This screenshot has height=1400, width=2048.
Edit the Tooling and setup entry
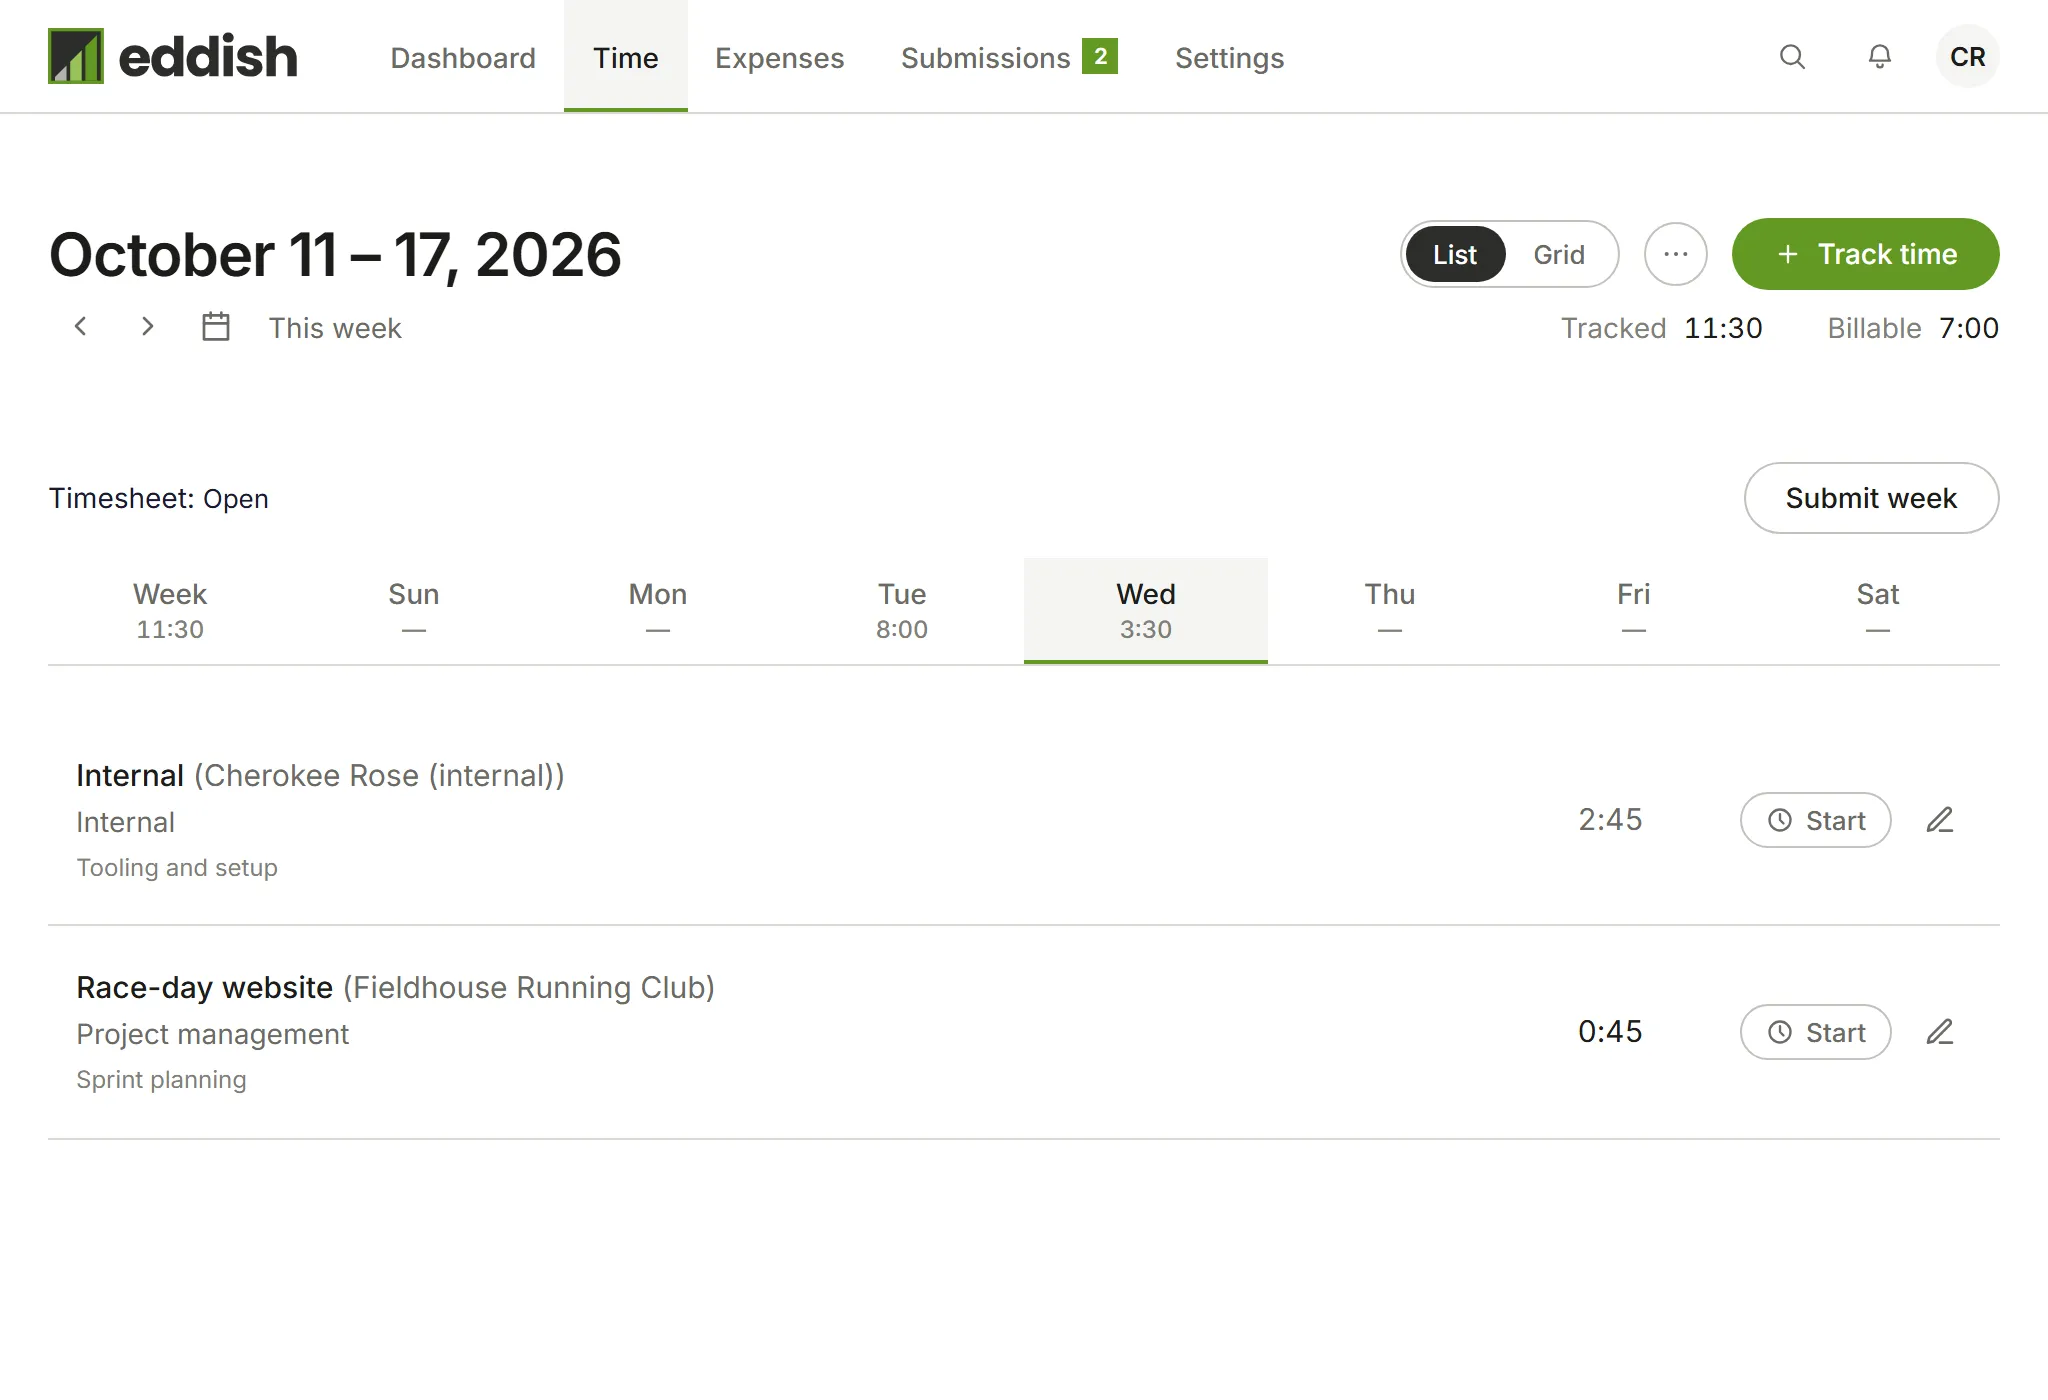(1940, 820)
